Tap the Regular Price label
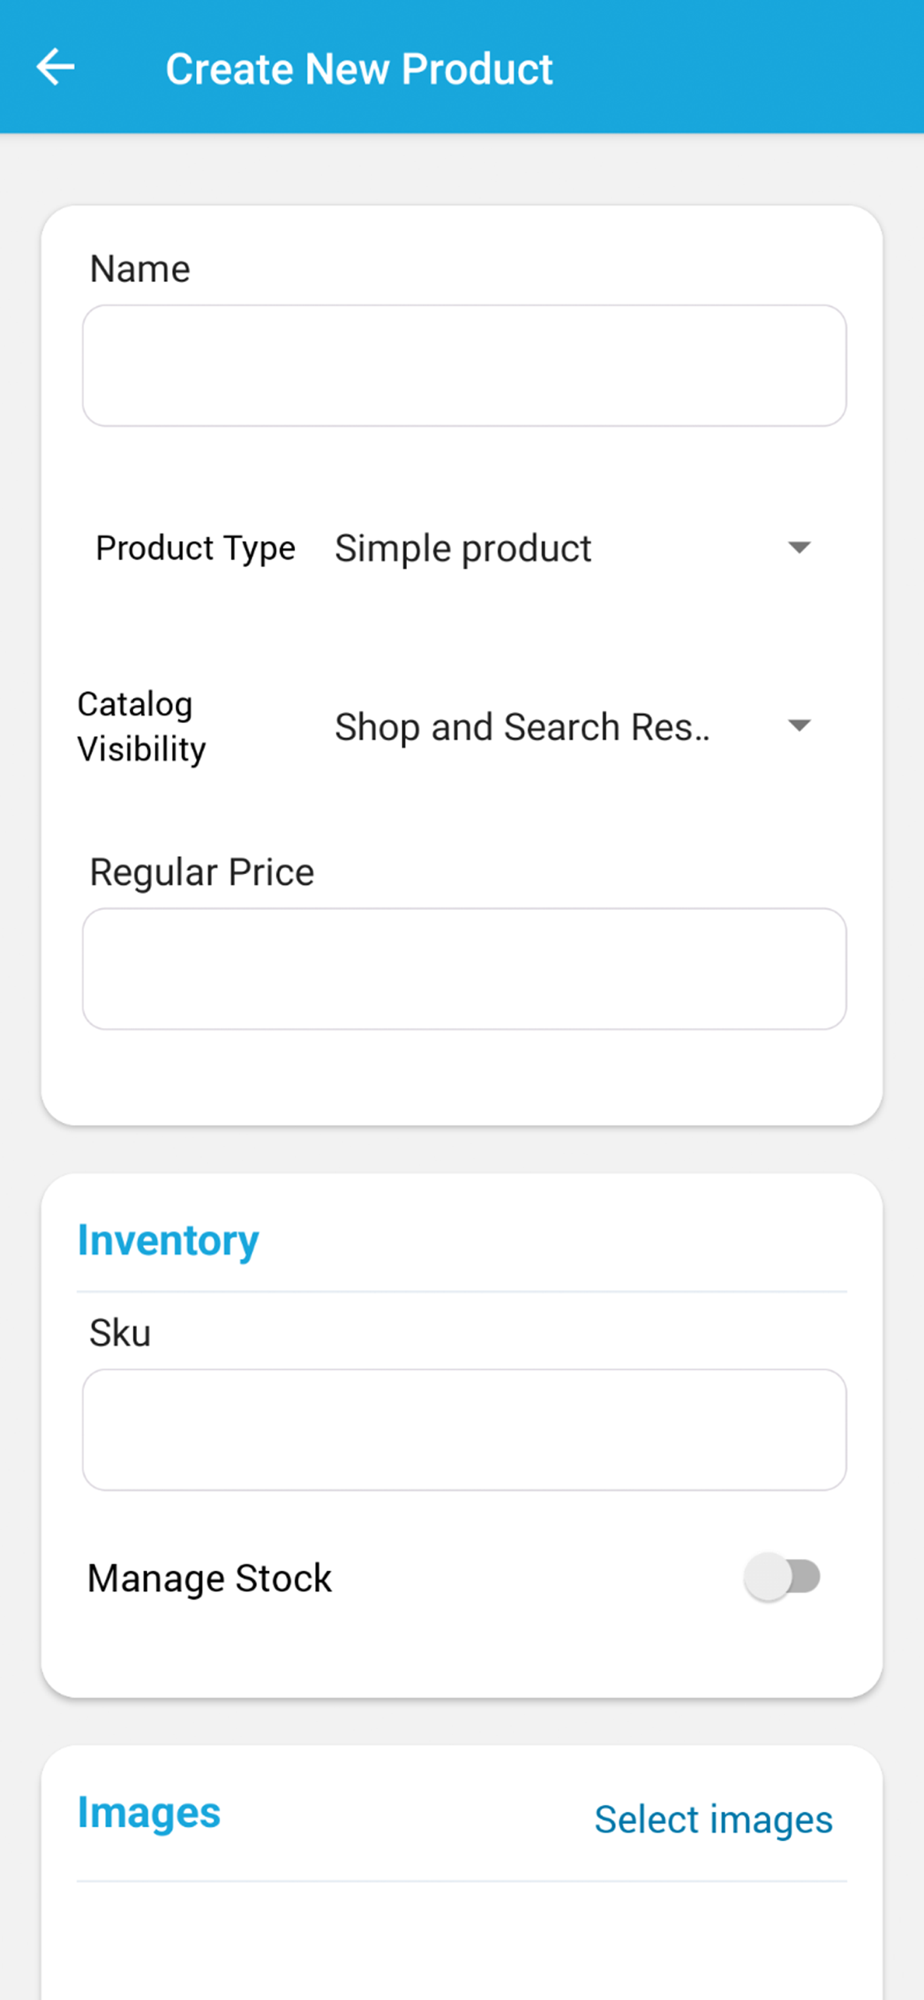 (x=202, y=872)
